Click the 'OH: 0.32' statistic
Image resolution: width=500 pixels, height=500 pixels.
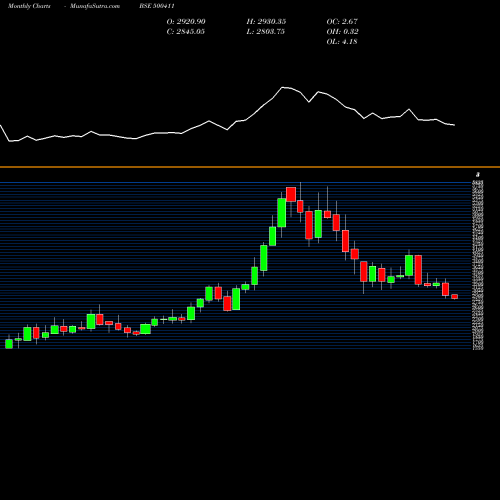point(342,32)
